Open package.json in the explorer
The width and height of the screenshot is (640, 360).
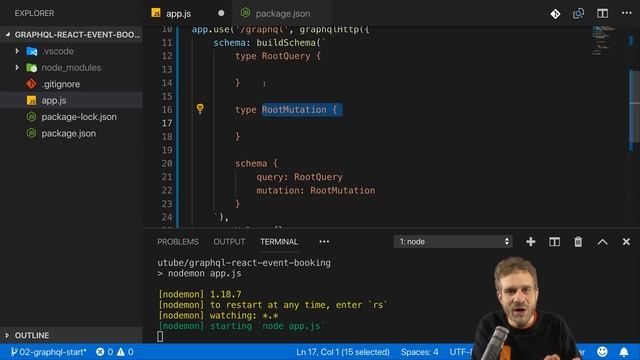71,133
